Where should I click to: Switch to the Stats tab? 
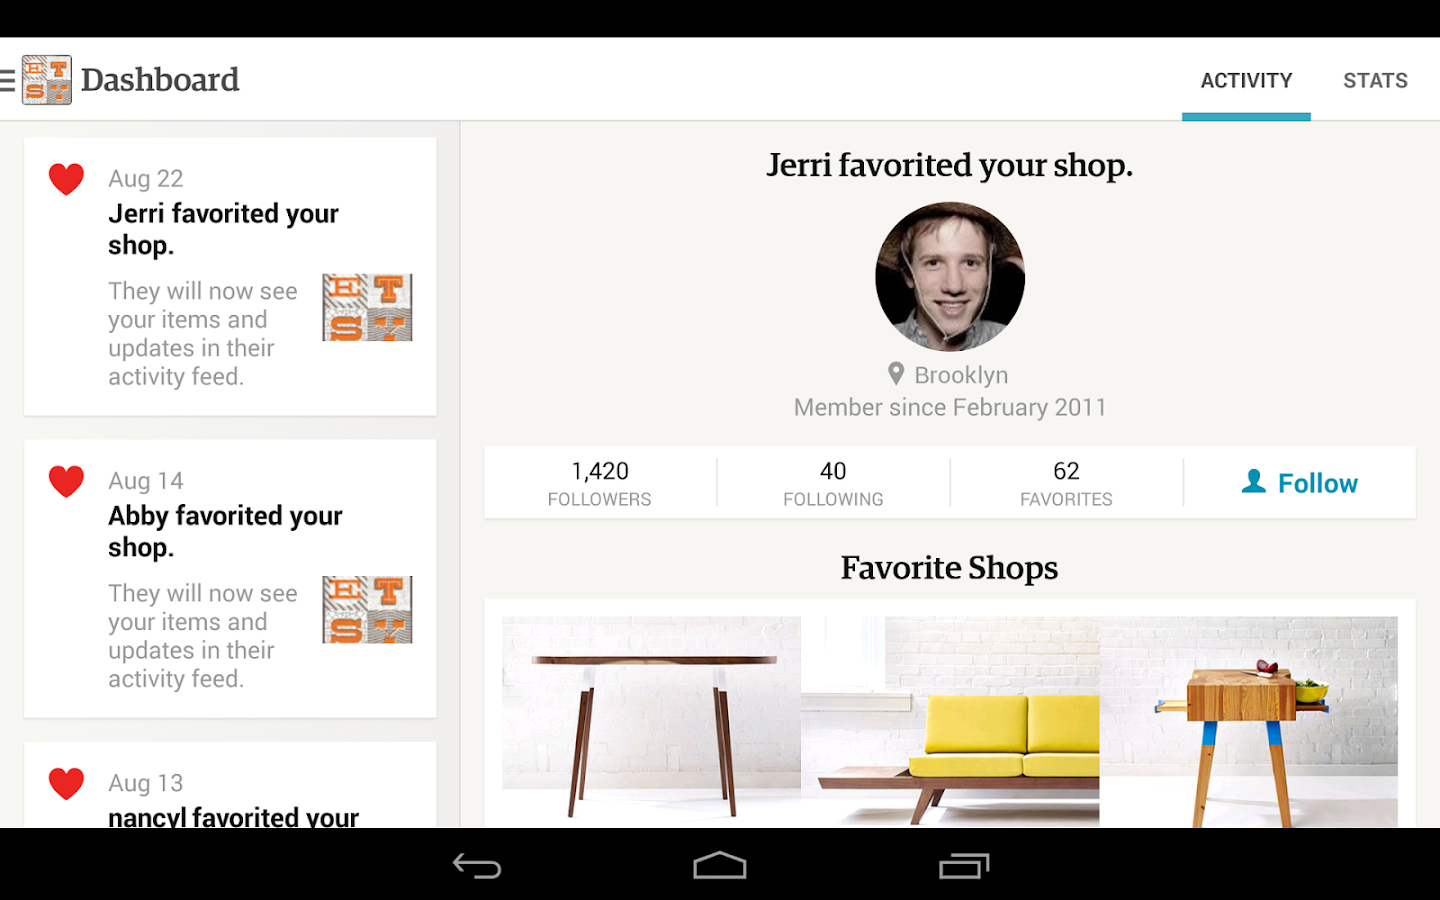tap(1375, 80)
